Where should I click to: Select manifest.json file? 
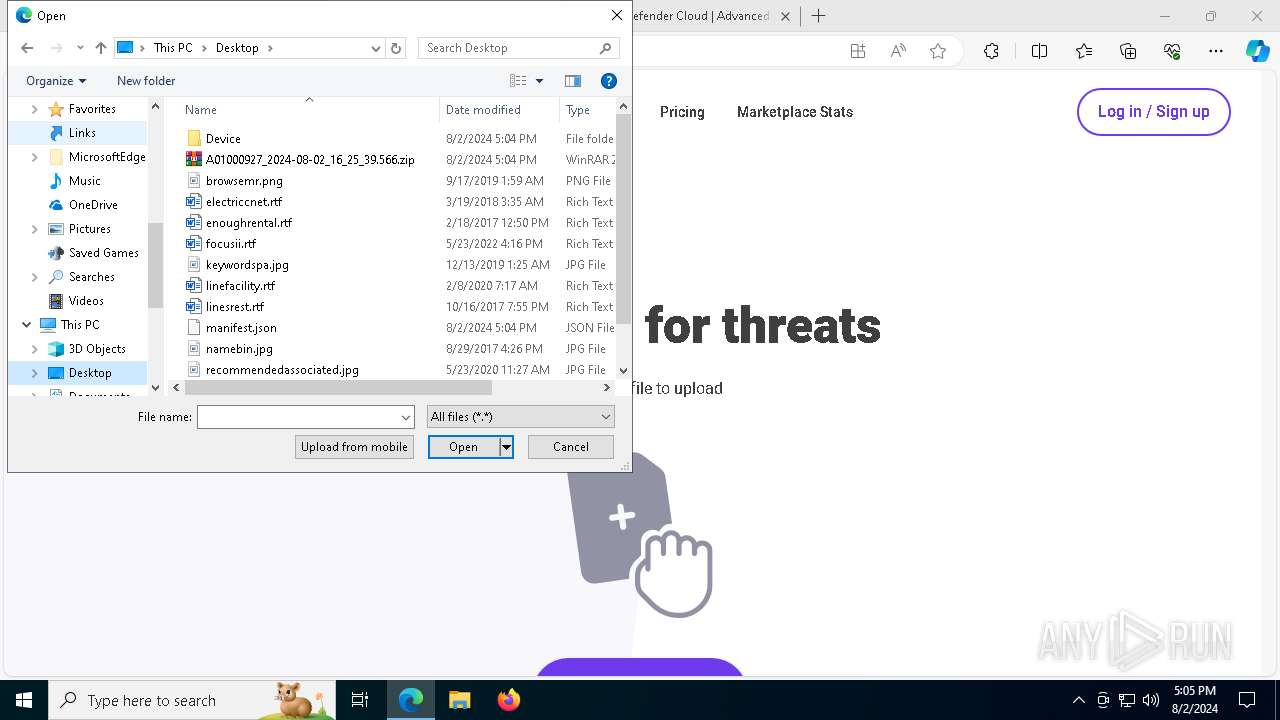[241, 328]
